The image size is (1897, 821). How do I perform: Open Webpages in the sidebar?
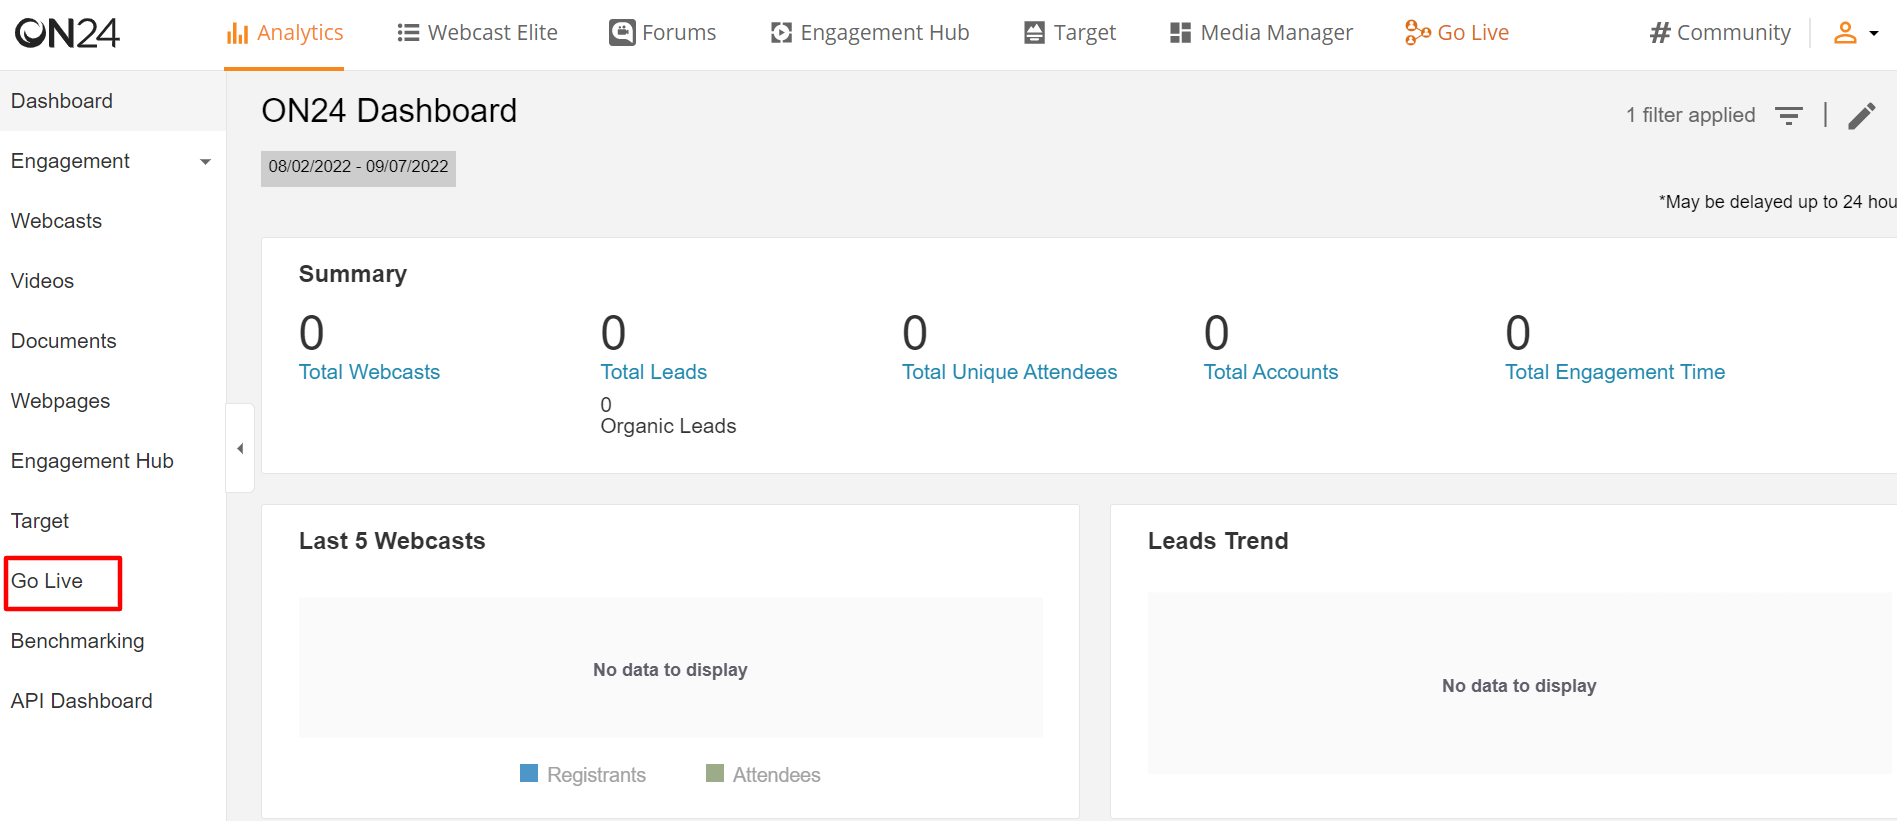tap(113, 401)
